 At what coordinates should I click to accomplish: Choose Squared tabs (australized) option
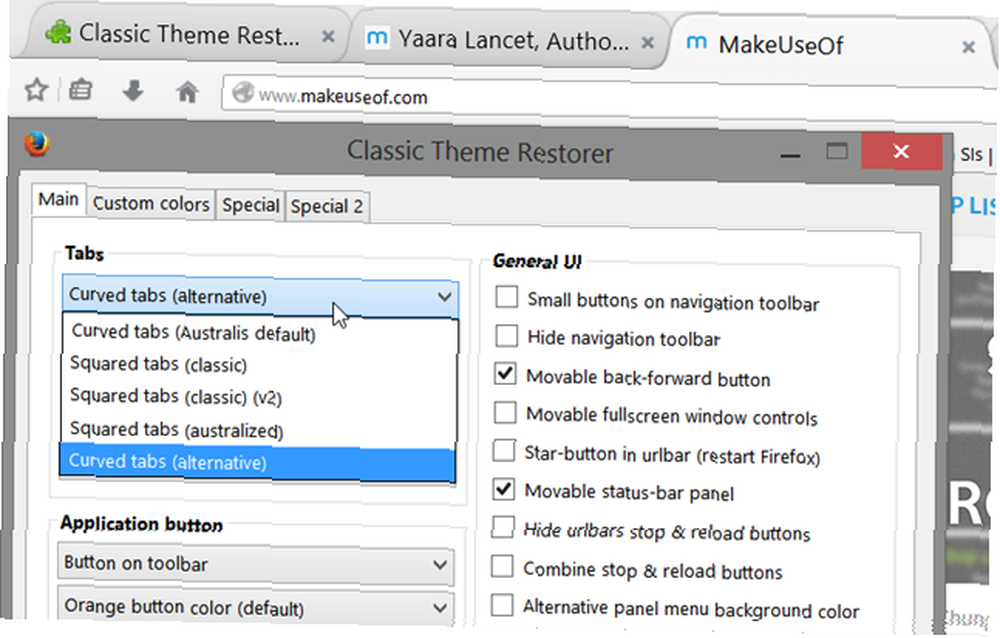coord(259,429)
